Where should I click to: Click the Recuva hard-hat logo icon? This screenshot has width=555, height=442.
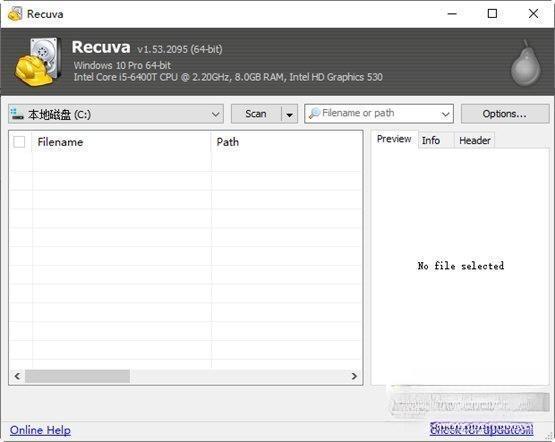point(37,61)
